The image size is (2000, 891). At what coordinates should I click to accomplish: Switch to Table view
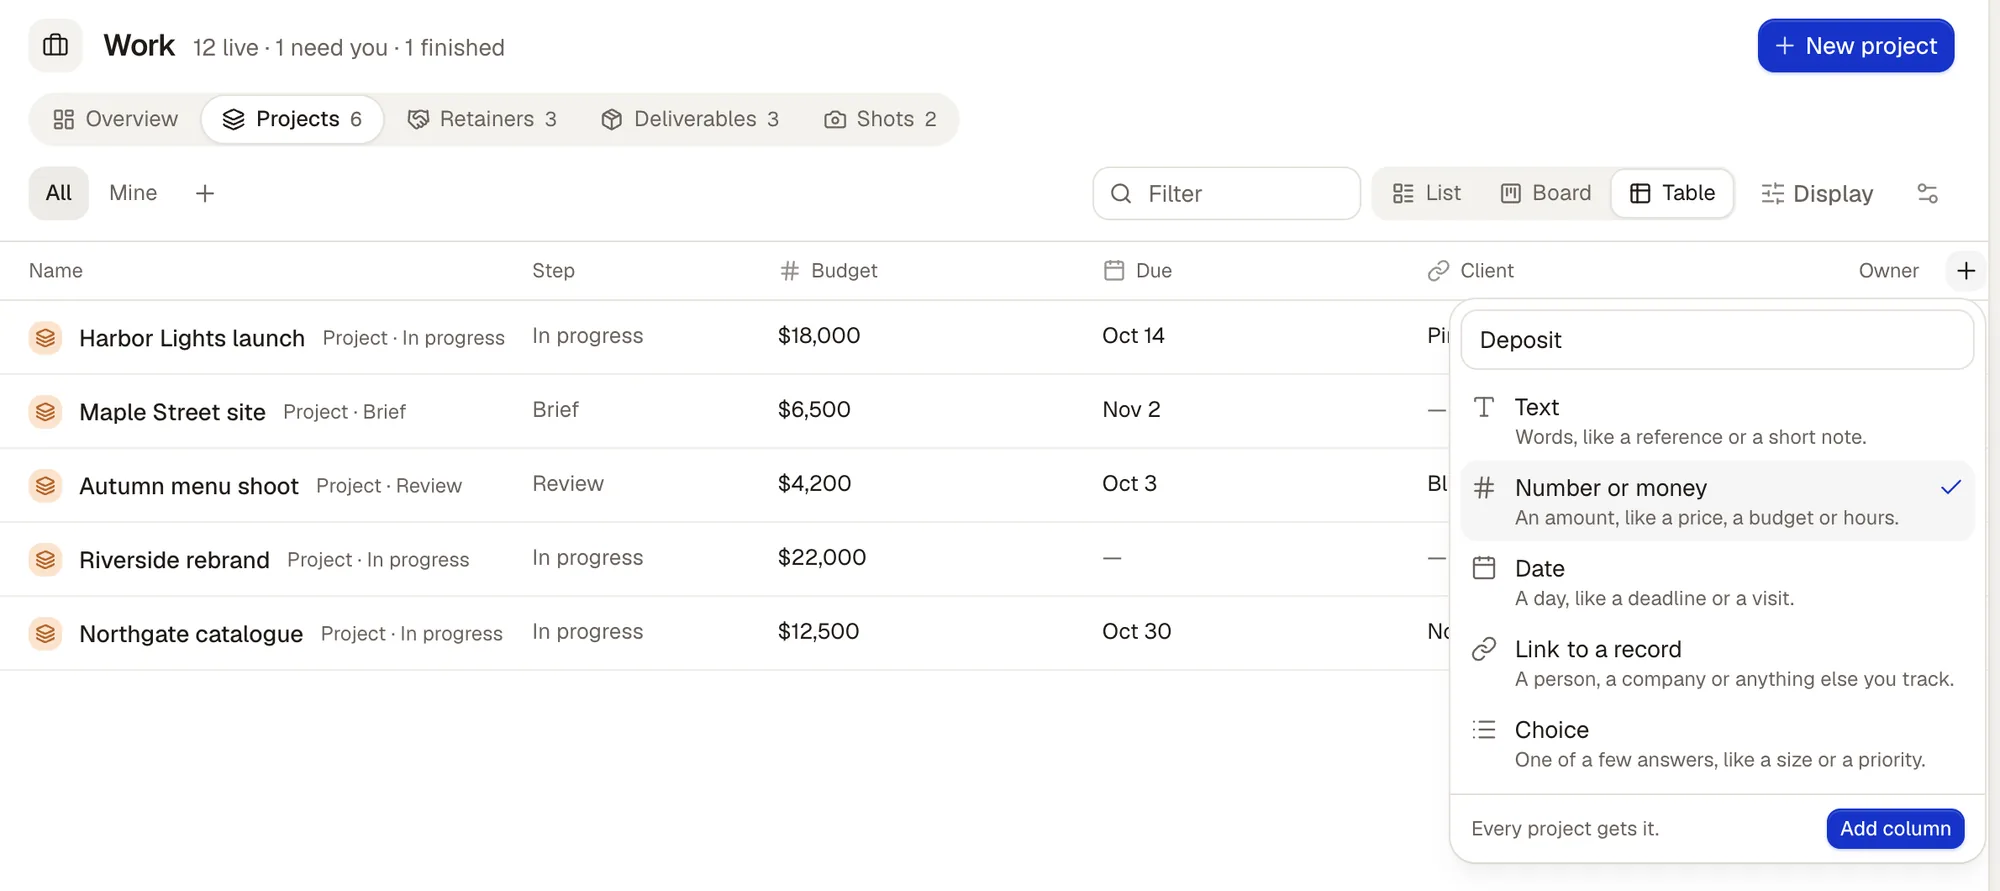(x=1672, y=193)
